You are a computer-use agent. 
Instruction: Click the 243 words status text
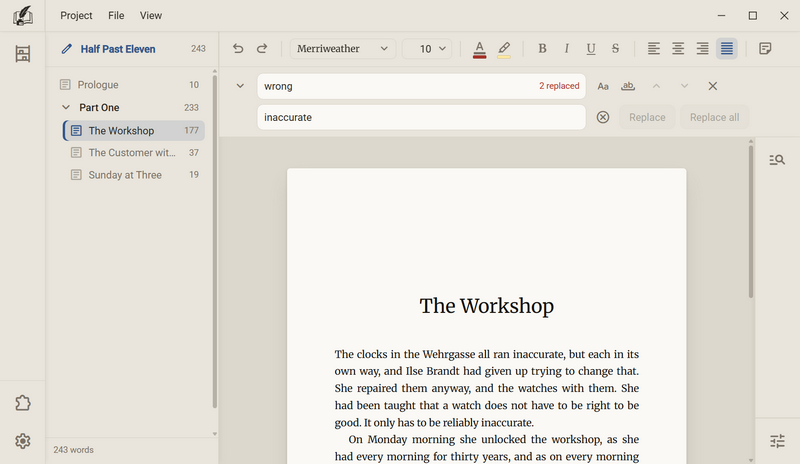pyautogui.click(x=73, y=450)
